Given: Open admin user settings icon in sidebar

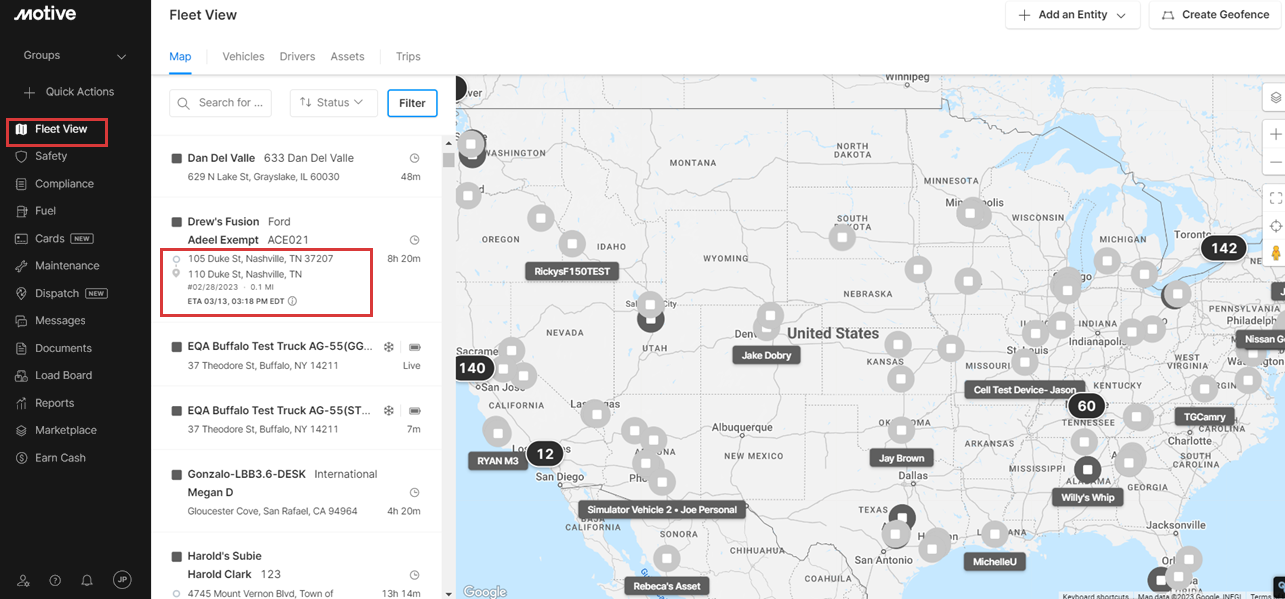Looking at the screenshot, I should pos(23,580).
